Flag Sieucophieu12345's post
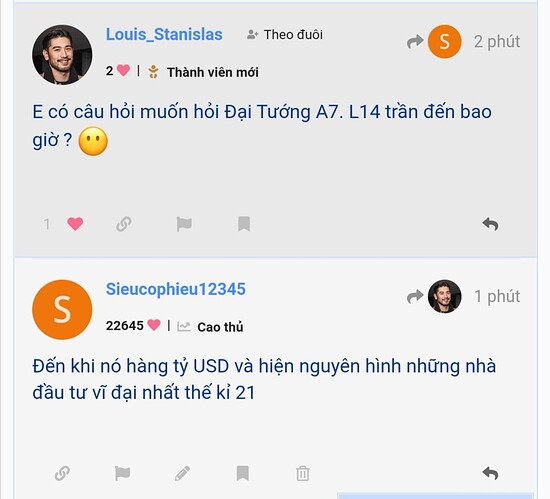Viewport: 550px width, 499px height. (122, 473)
